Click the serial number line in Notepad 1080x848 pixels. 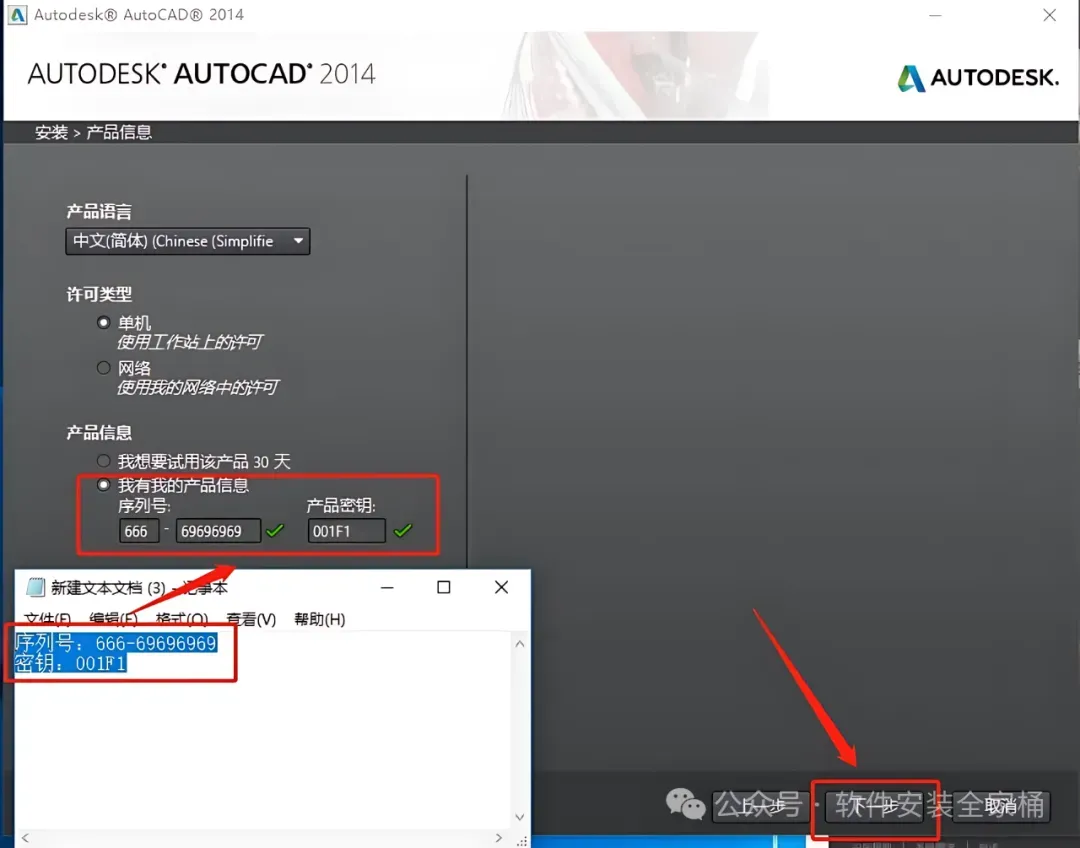[116, 643]
